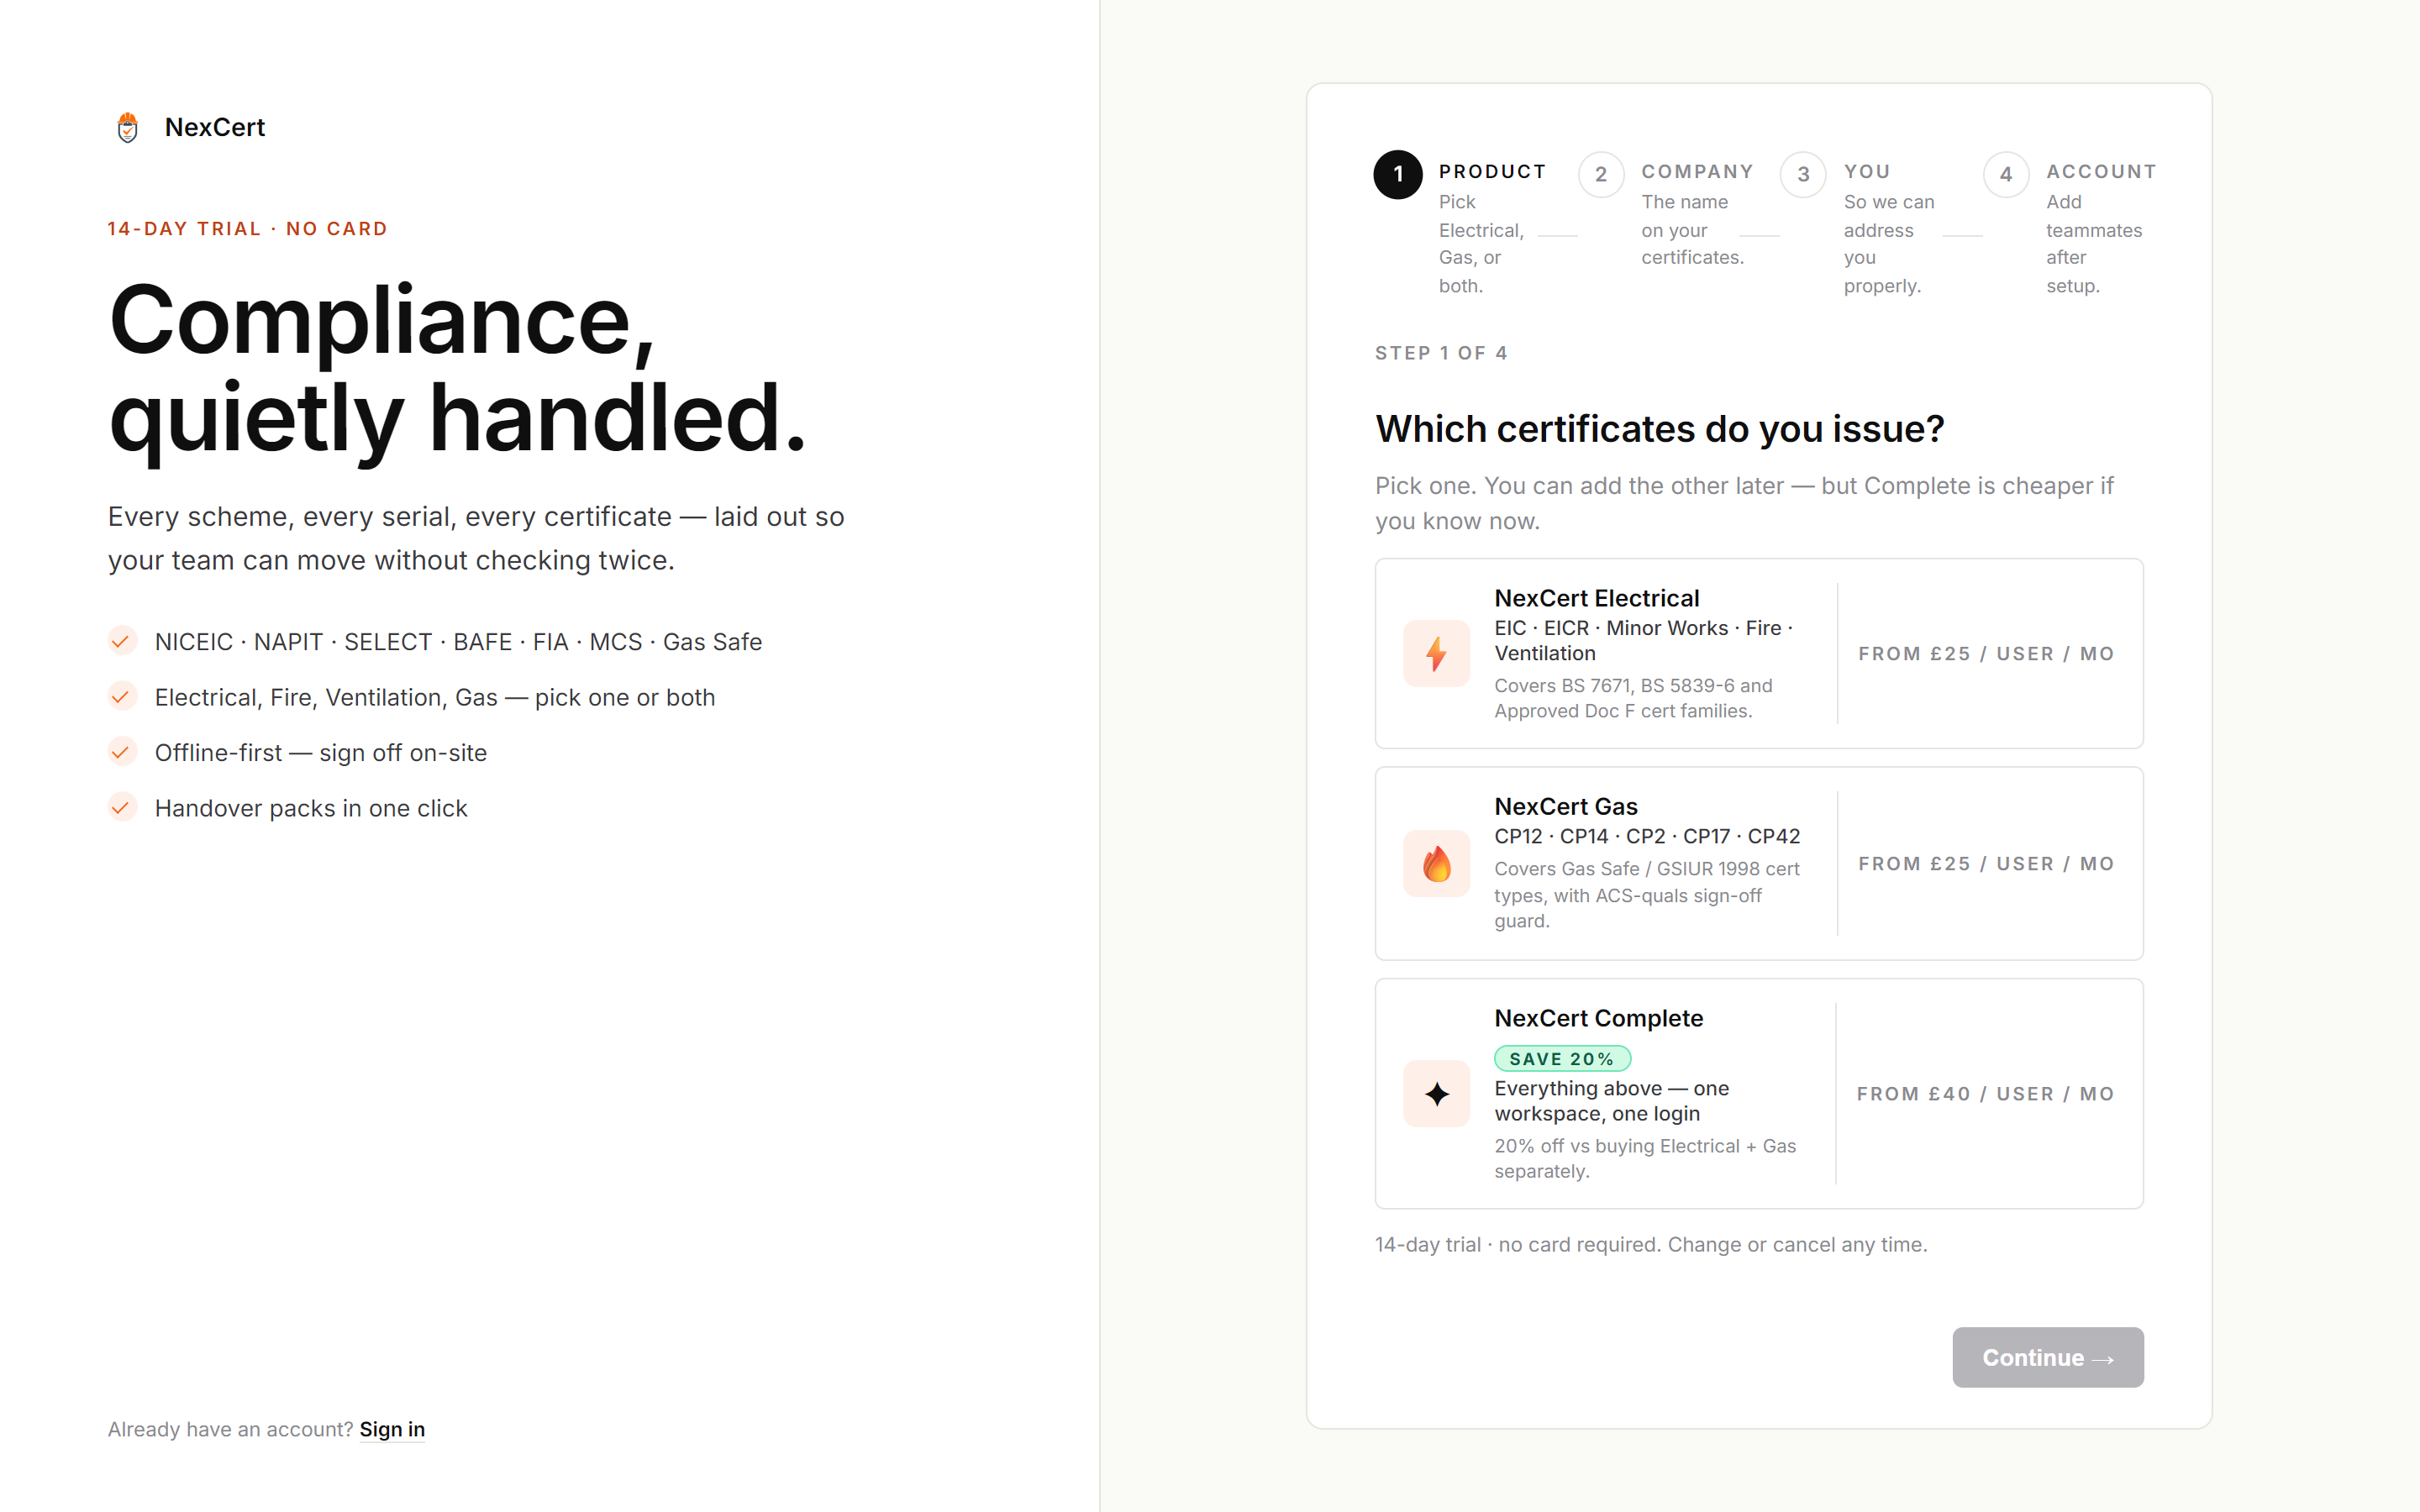This screenshot has height=1512, width=2420.
Task: Choose the NexCert Complete plan option
Action: pyautogui.click(x=1758, y=1093)
